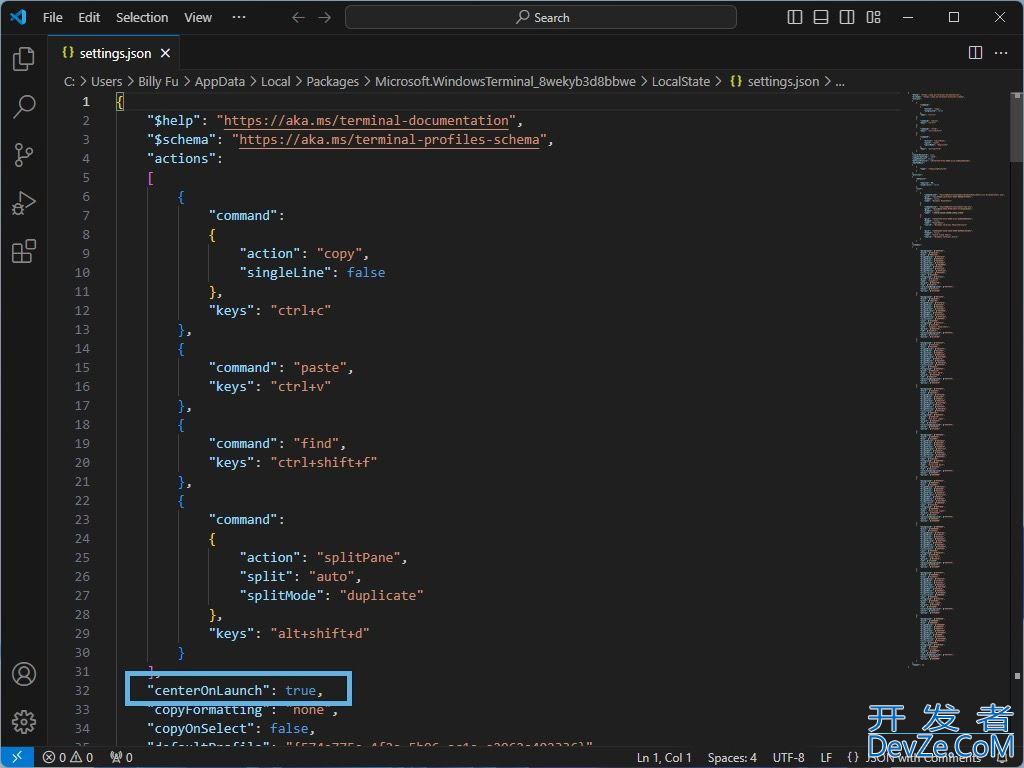Open the Manage gear icon
This screenshot has height=768, width=1024.
pyautogui.click(x=24, y=722)
